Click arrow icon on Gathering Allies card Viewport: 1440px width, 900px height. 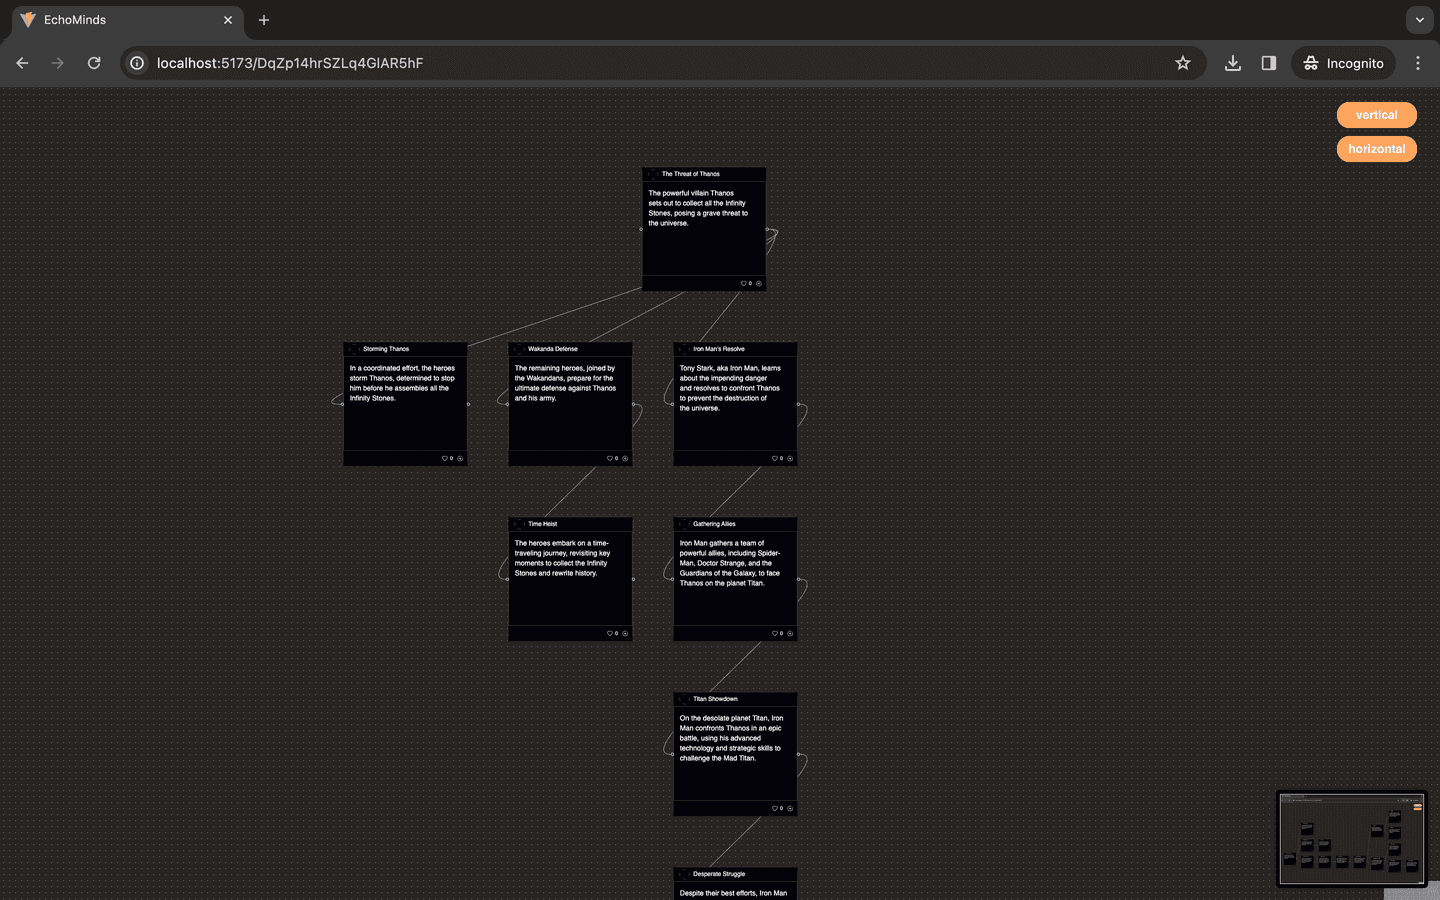tap(790, 634)
